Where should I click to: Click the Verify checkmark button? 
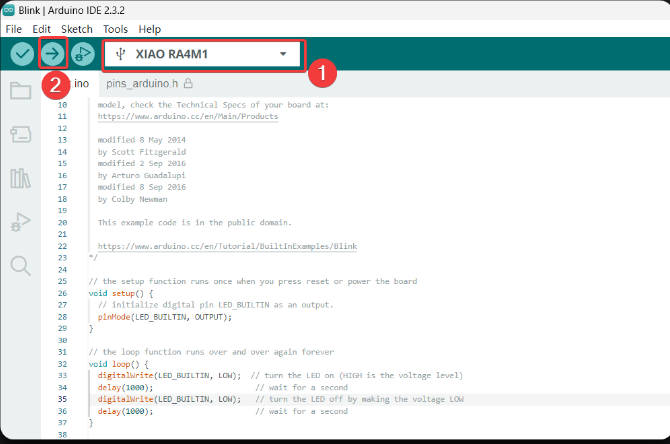tap(22, 54)
